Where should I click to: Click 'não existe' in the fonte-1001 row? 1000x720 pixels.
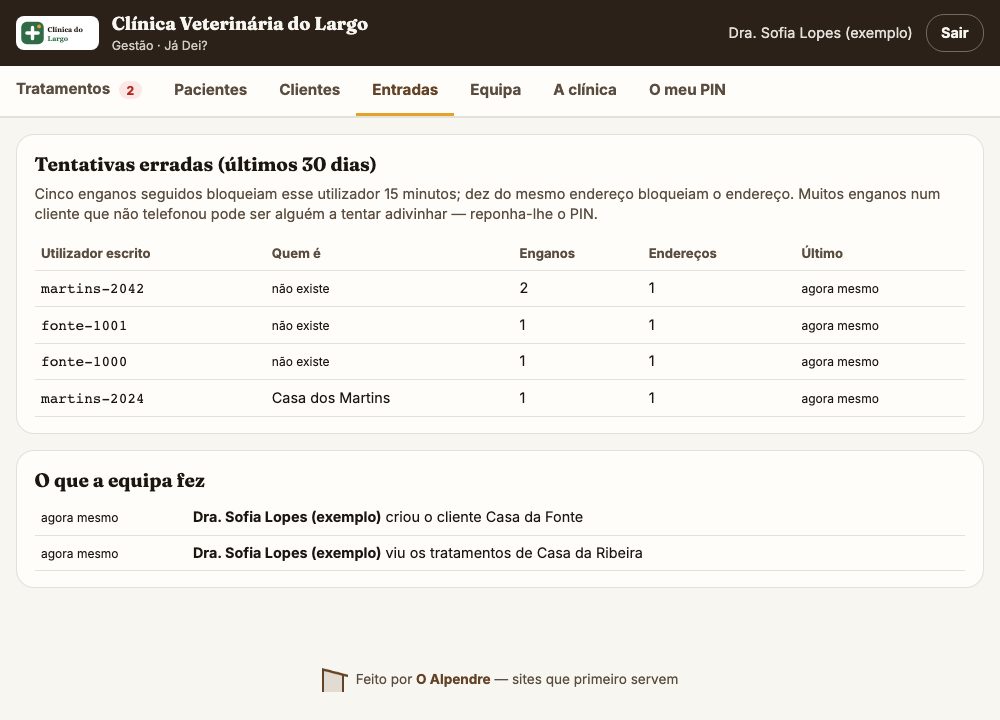(x=300, y=326)
